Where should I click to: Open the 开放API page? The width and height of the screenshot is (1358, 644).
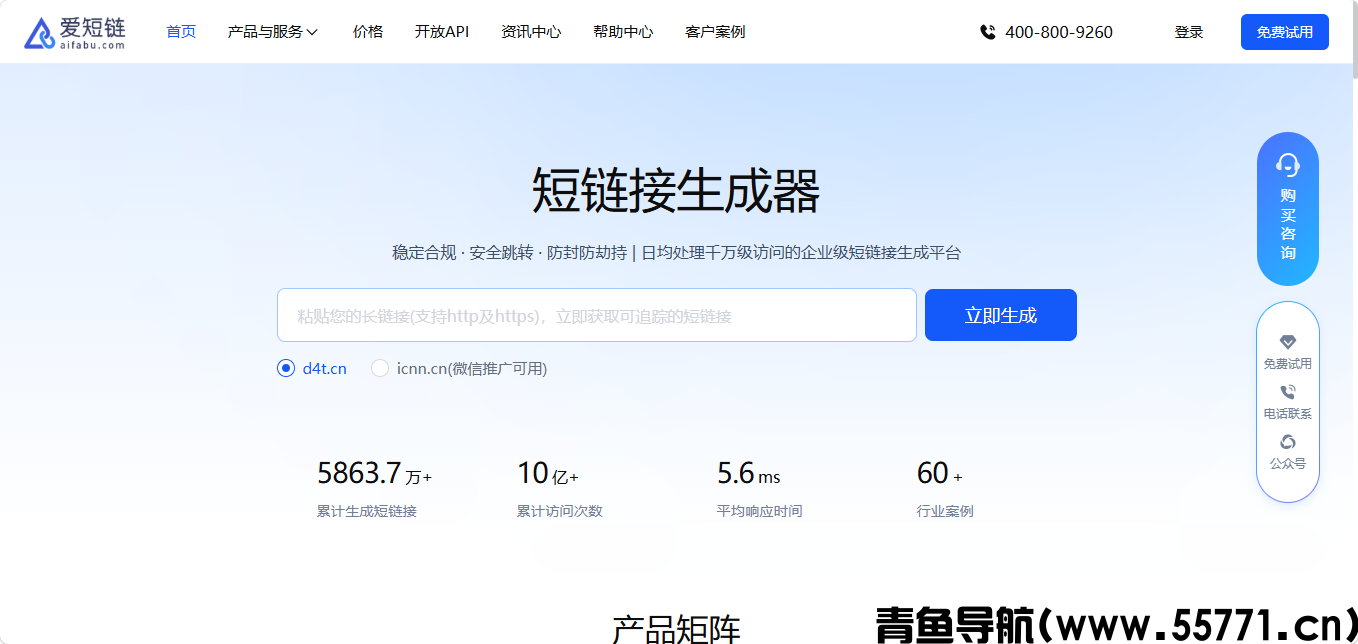pyautogui.click(x=442, y=32)
